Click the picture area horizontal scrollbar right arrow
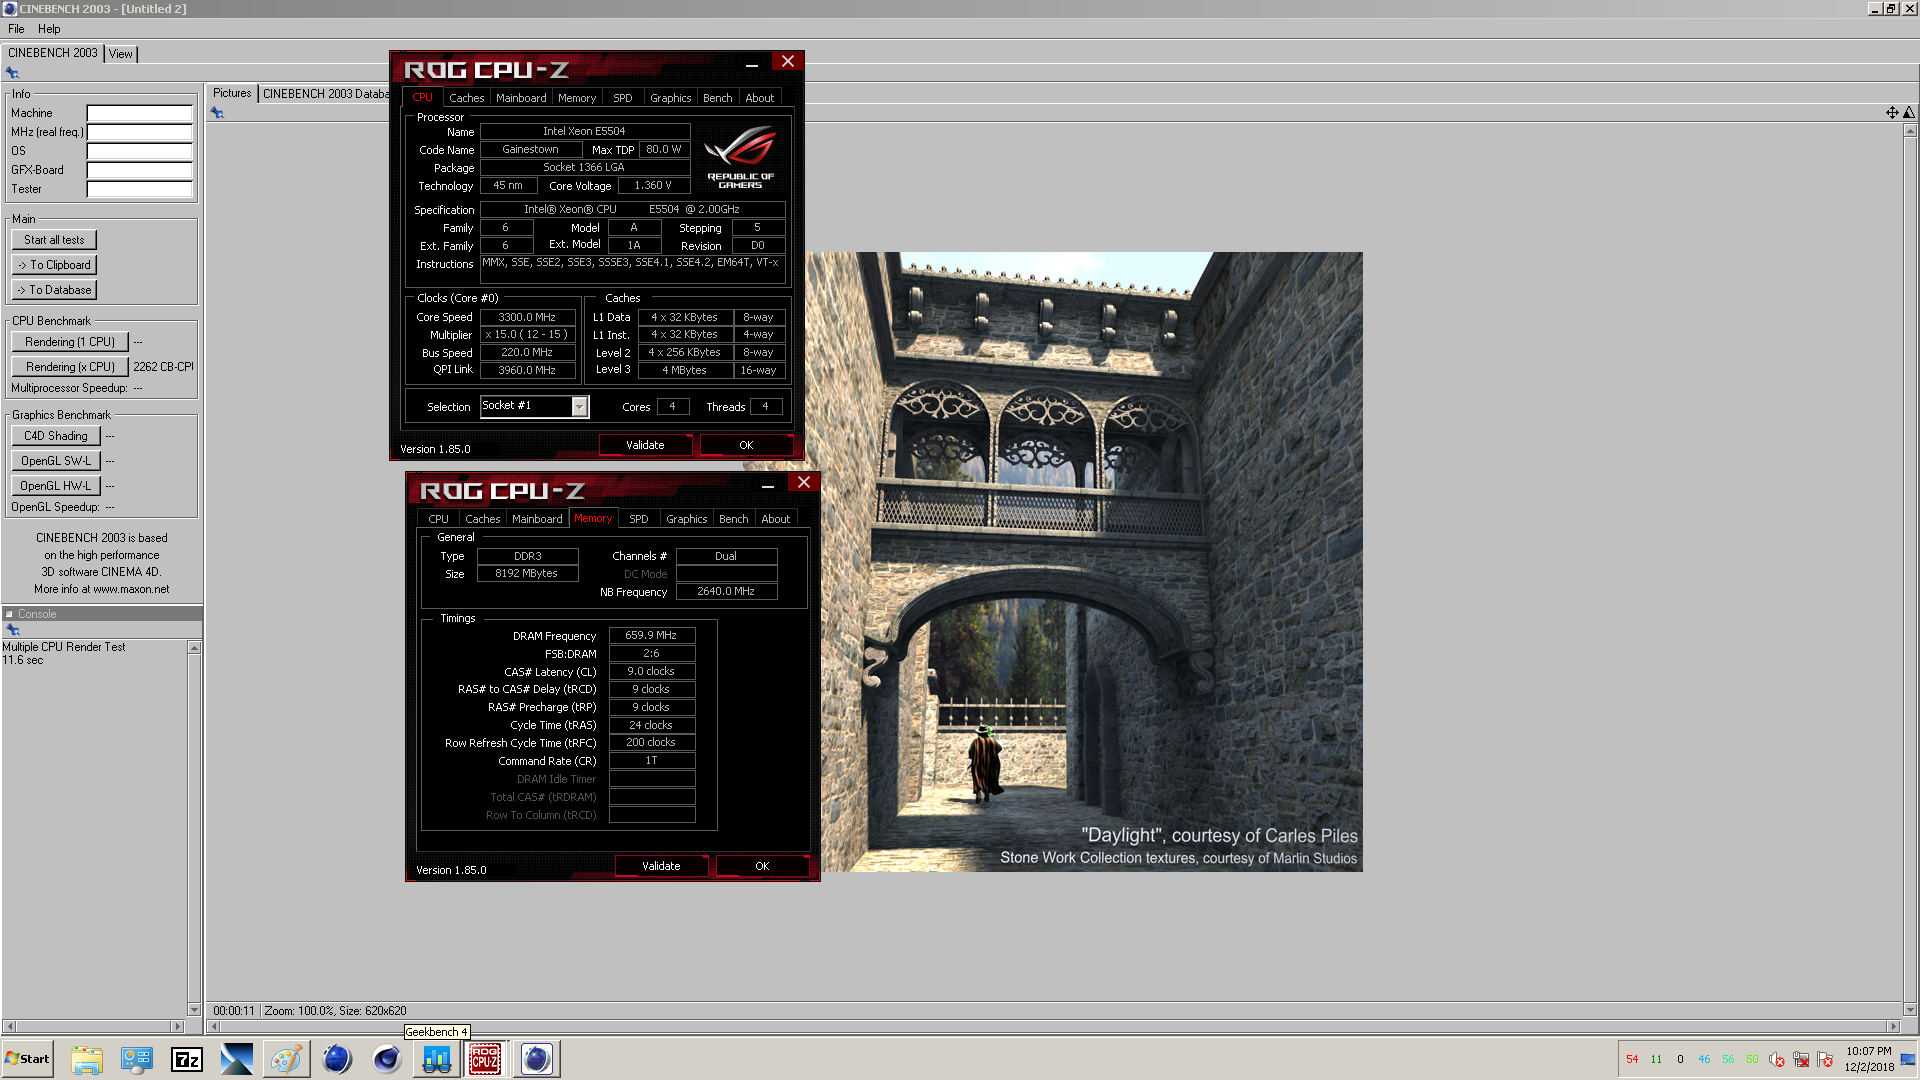Viewport: 1920px width, 1080px height. click(1892, 1026)
